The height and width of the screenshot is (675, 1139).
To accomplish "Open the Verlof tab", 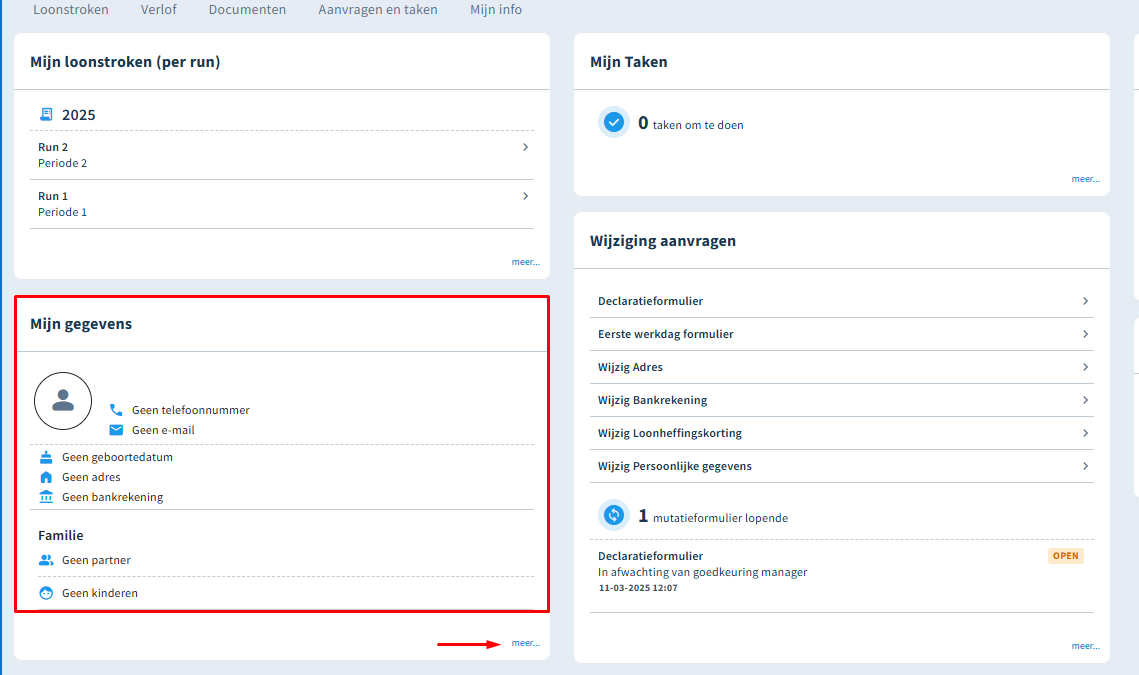I will coord(159,10).
